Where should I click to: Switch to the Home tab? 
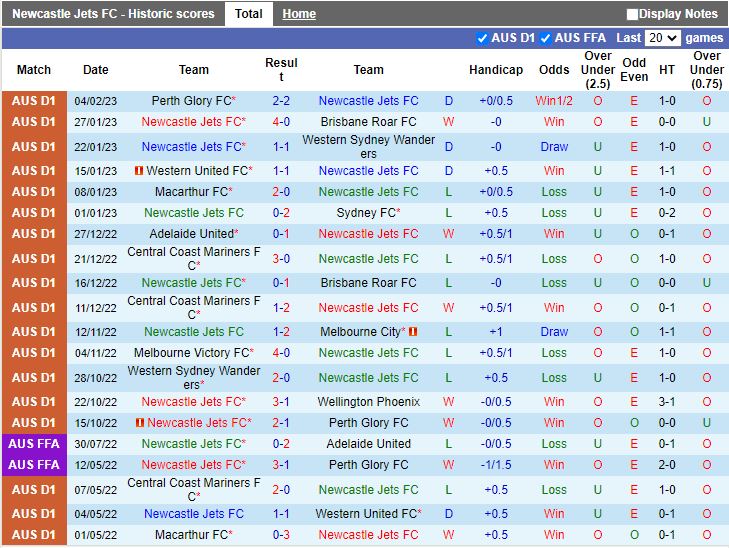pyautogui.click(x=298, y=14)
